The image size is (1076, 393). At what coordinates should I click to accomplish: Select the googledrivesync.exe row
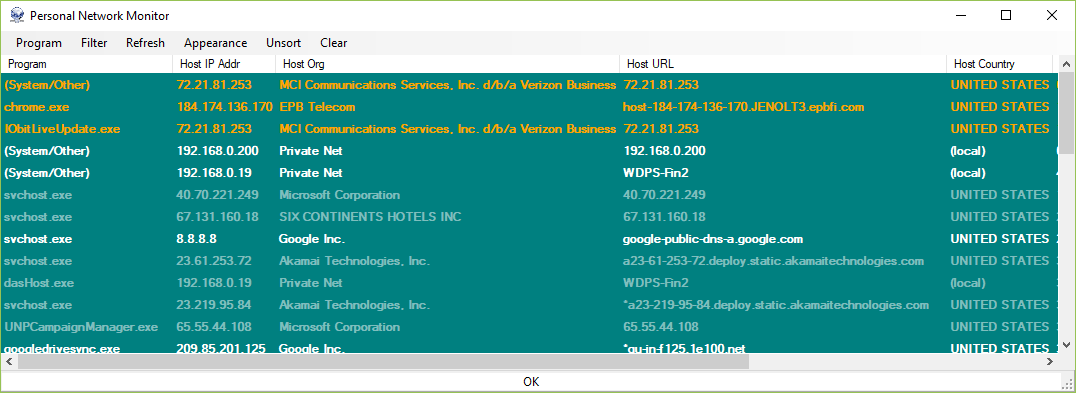coord(529,346)
